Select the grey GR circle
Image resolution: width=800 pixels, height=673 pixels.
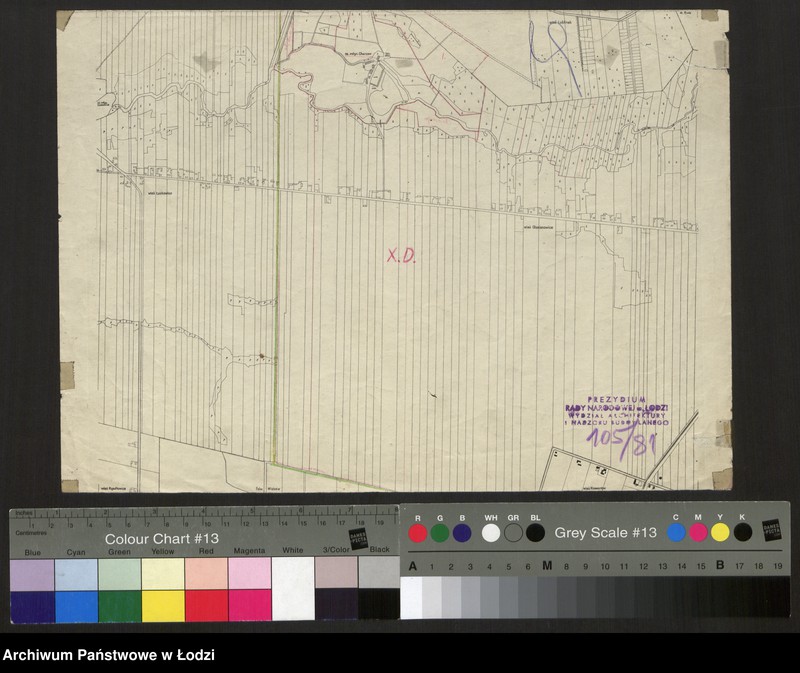tap(513, 533)
